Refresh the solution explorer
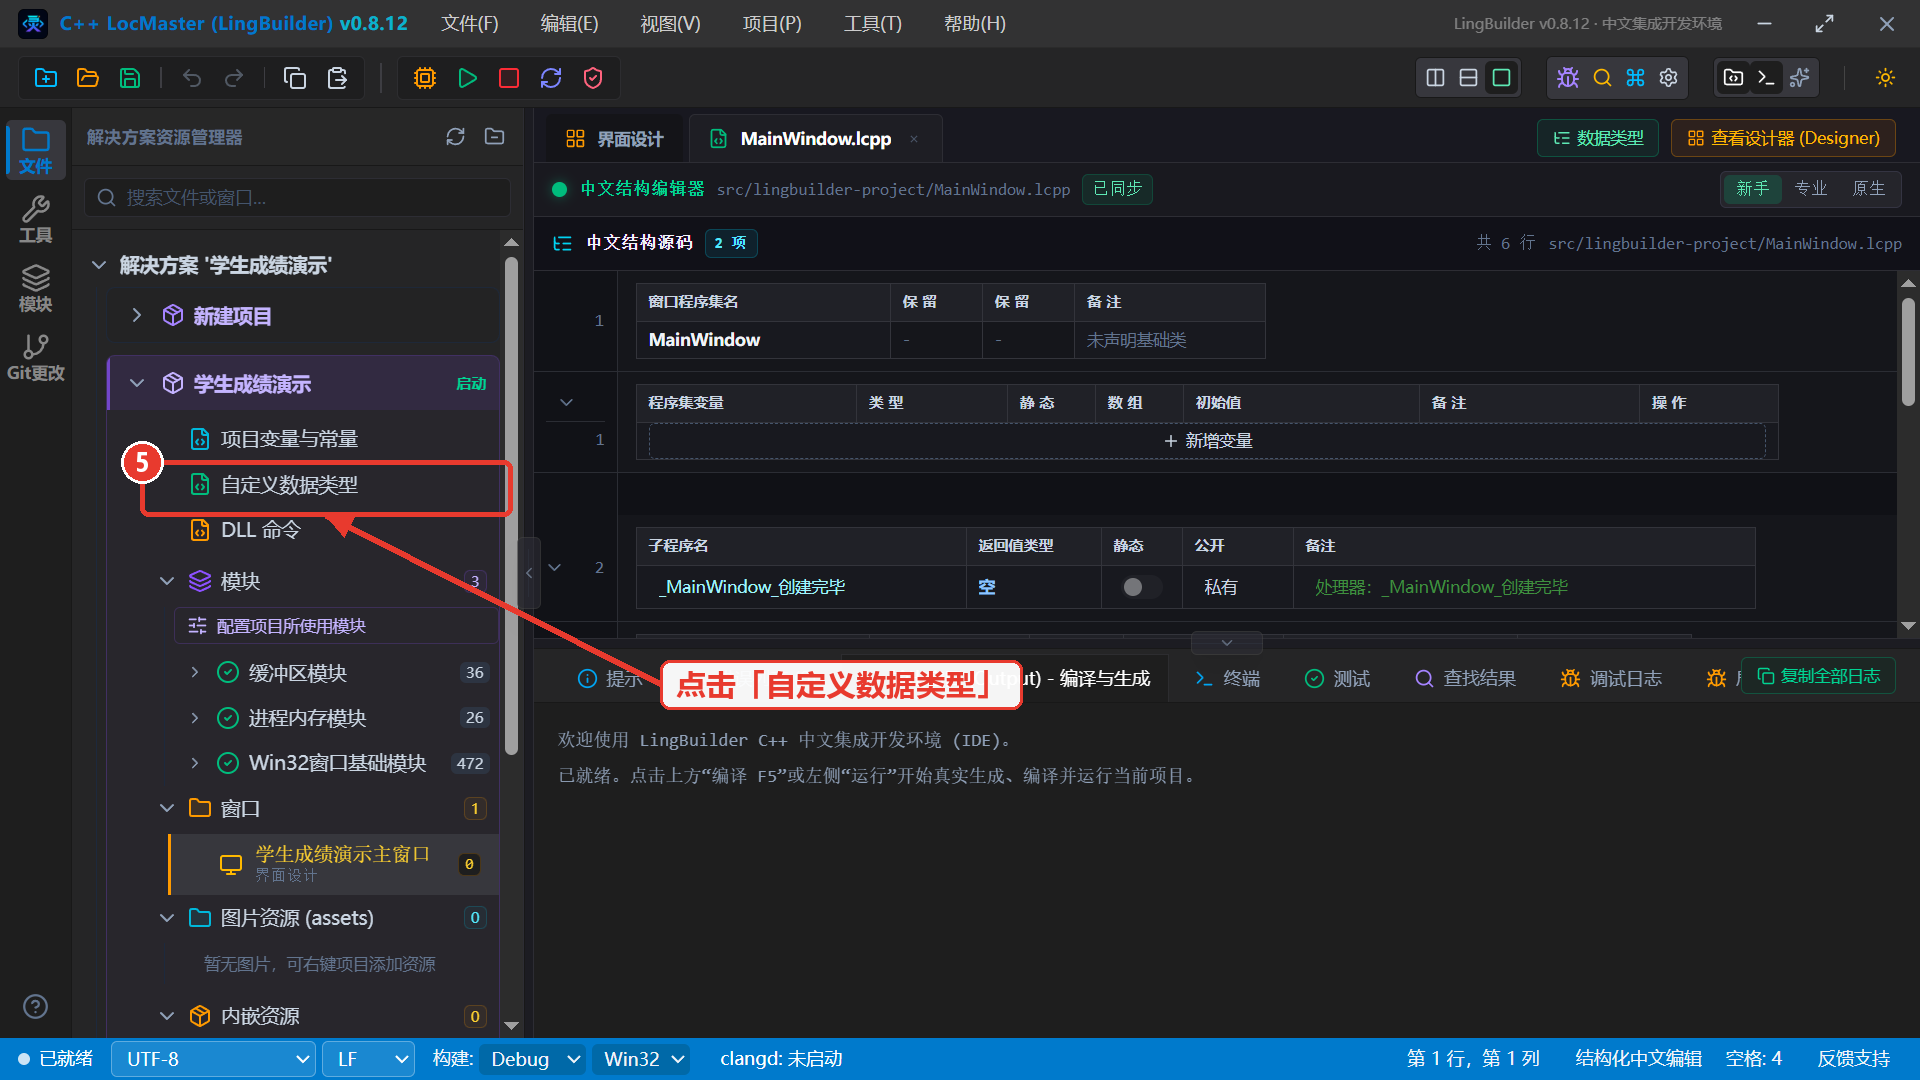Screen dimensions: 1920x1080 [x=456, y=137]
